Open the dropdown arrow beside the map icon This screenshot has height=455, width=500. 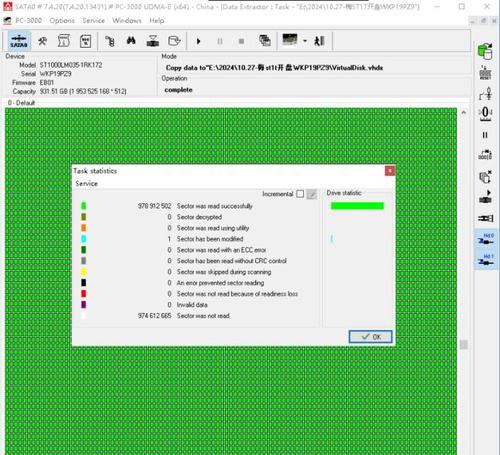click(x=305, y=41)
